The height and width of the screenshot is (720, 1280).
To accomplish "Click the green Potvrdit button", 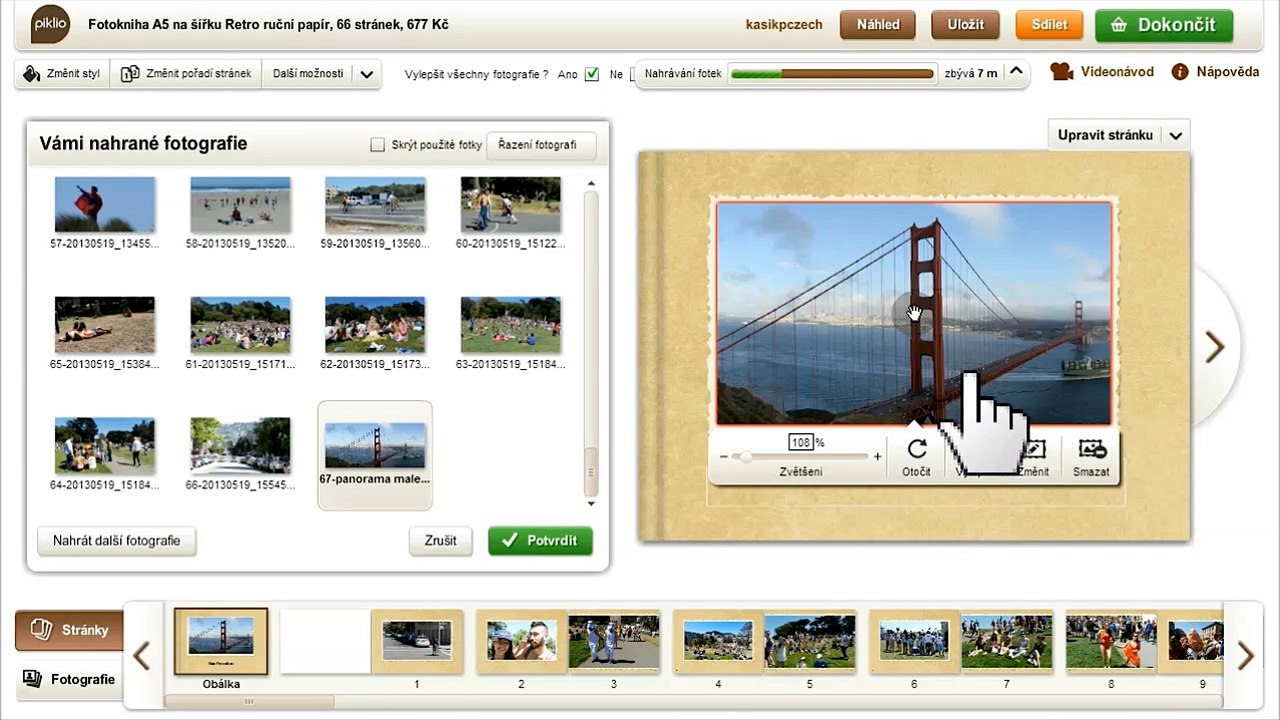I will click(x=540, y=541).
